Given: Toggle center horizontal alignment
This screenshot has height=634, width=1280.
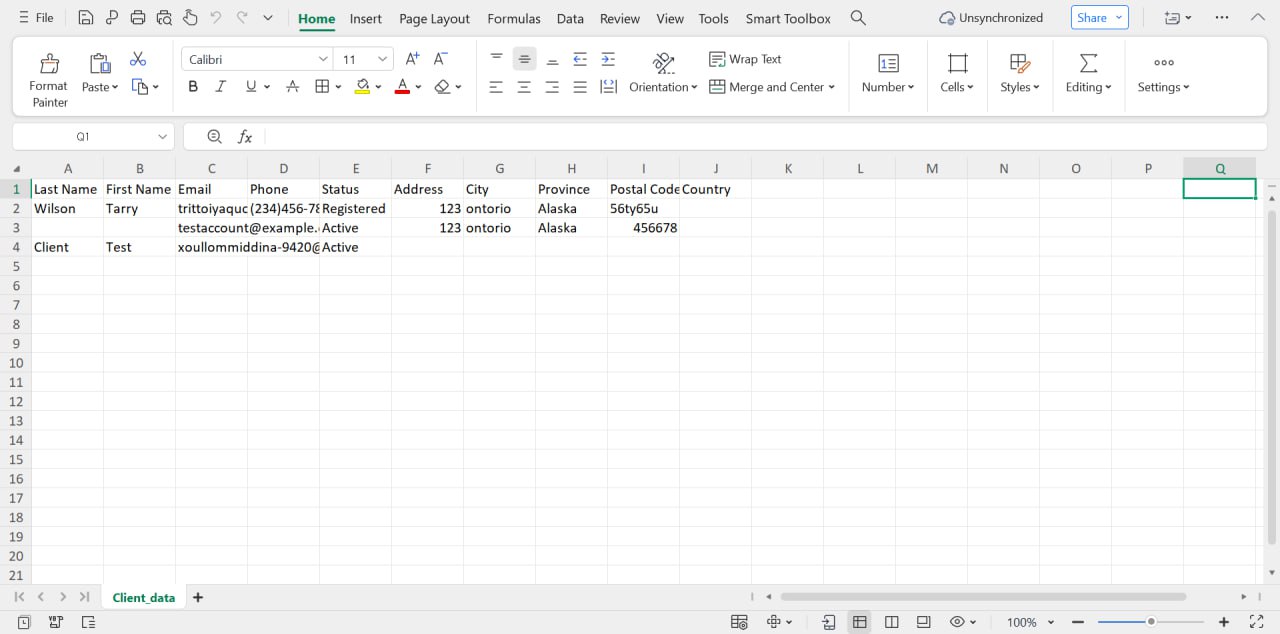Looking at the screenshot, I should pos(524,87).
